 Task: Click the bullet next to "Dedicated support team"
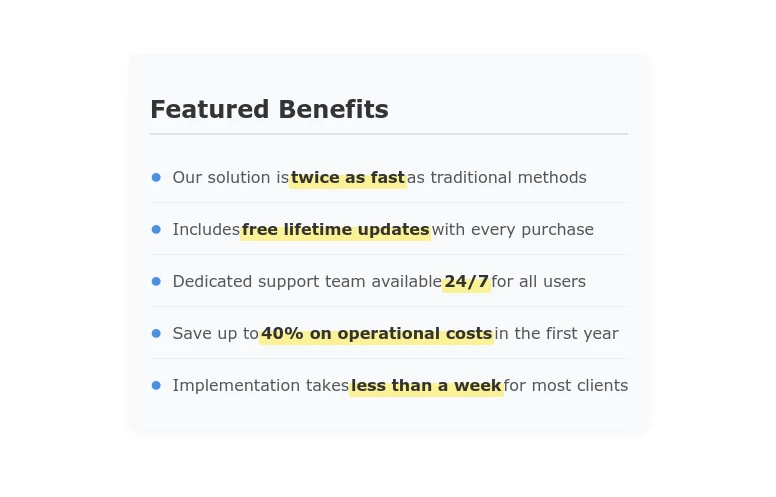click(x=156, y=281)
